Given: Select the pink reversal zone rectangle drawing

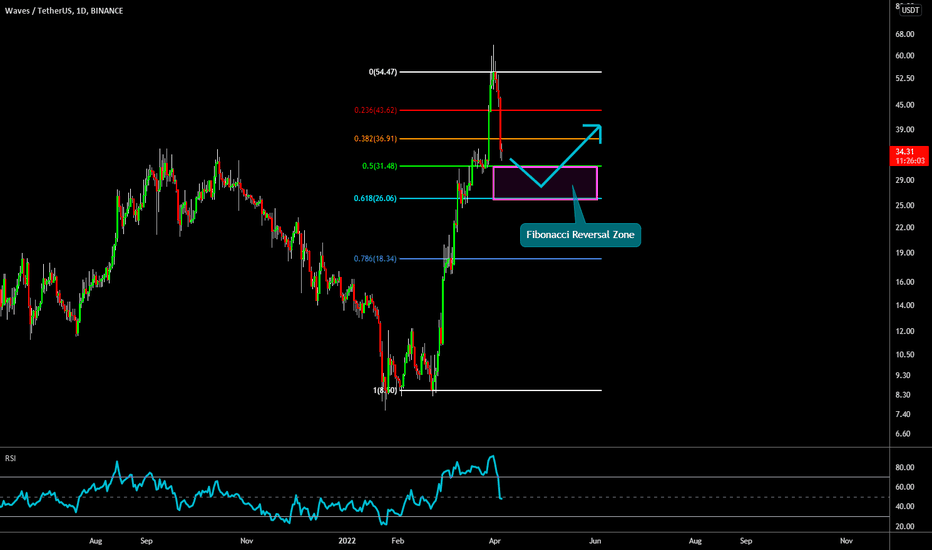Looking at the screenshot, I should coord(545,183).
